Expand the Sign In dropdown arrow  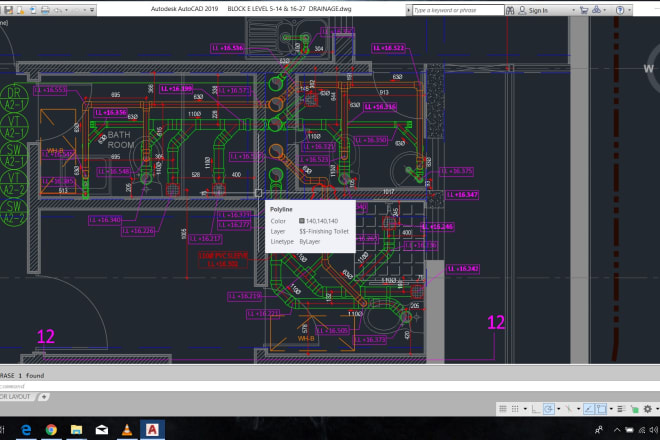click(573, 10)
